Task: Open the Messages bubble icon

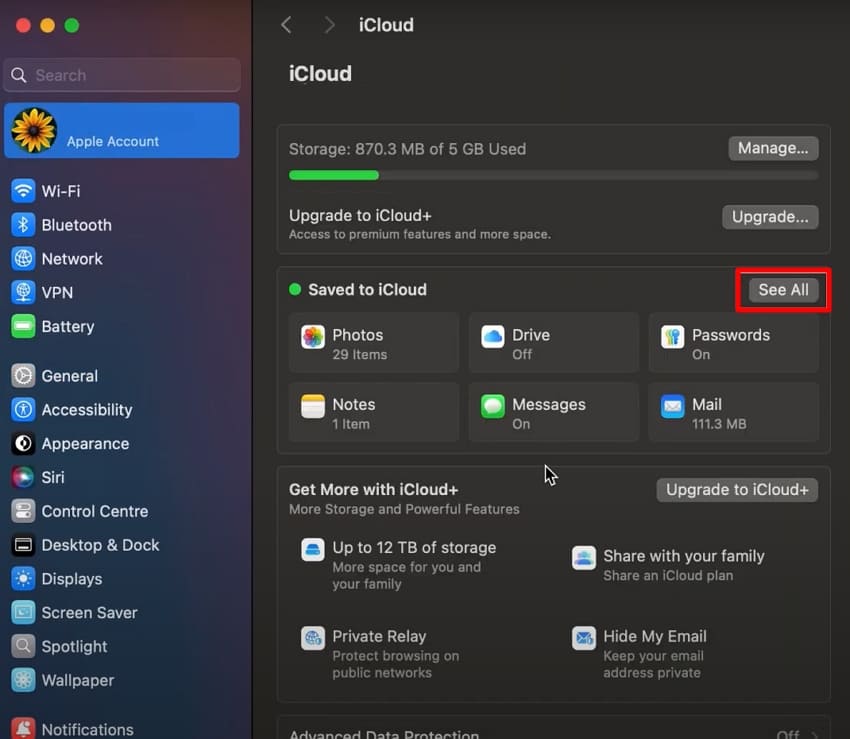Action: (x=493, y=407)
